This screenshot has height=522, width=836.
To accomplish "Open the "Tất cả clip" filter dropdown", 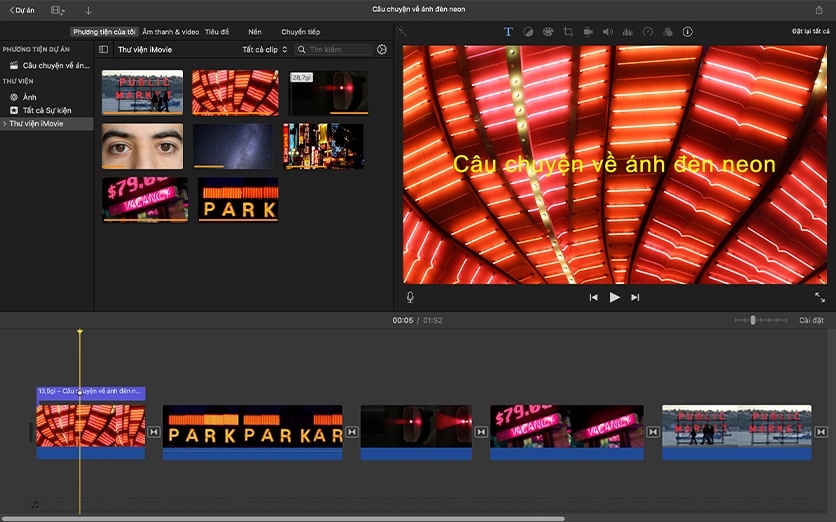I will click(x=264, y=49).
